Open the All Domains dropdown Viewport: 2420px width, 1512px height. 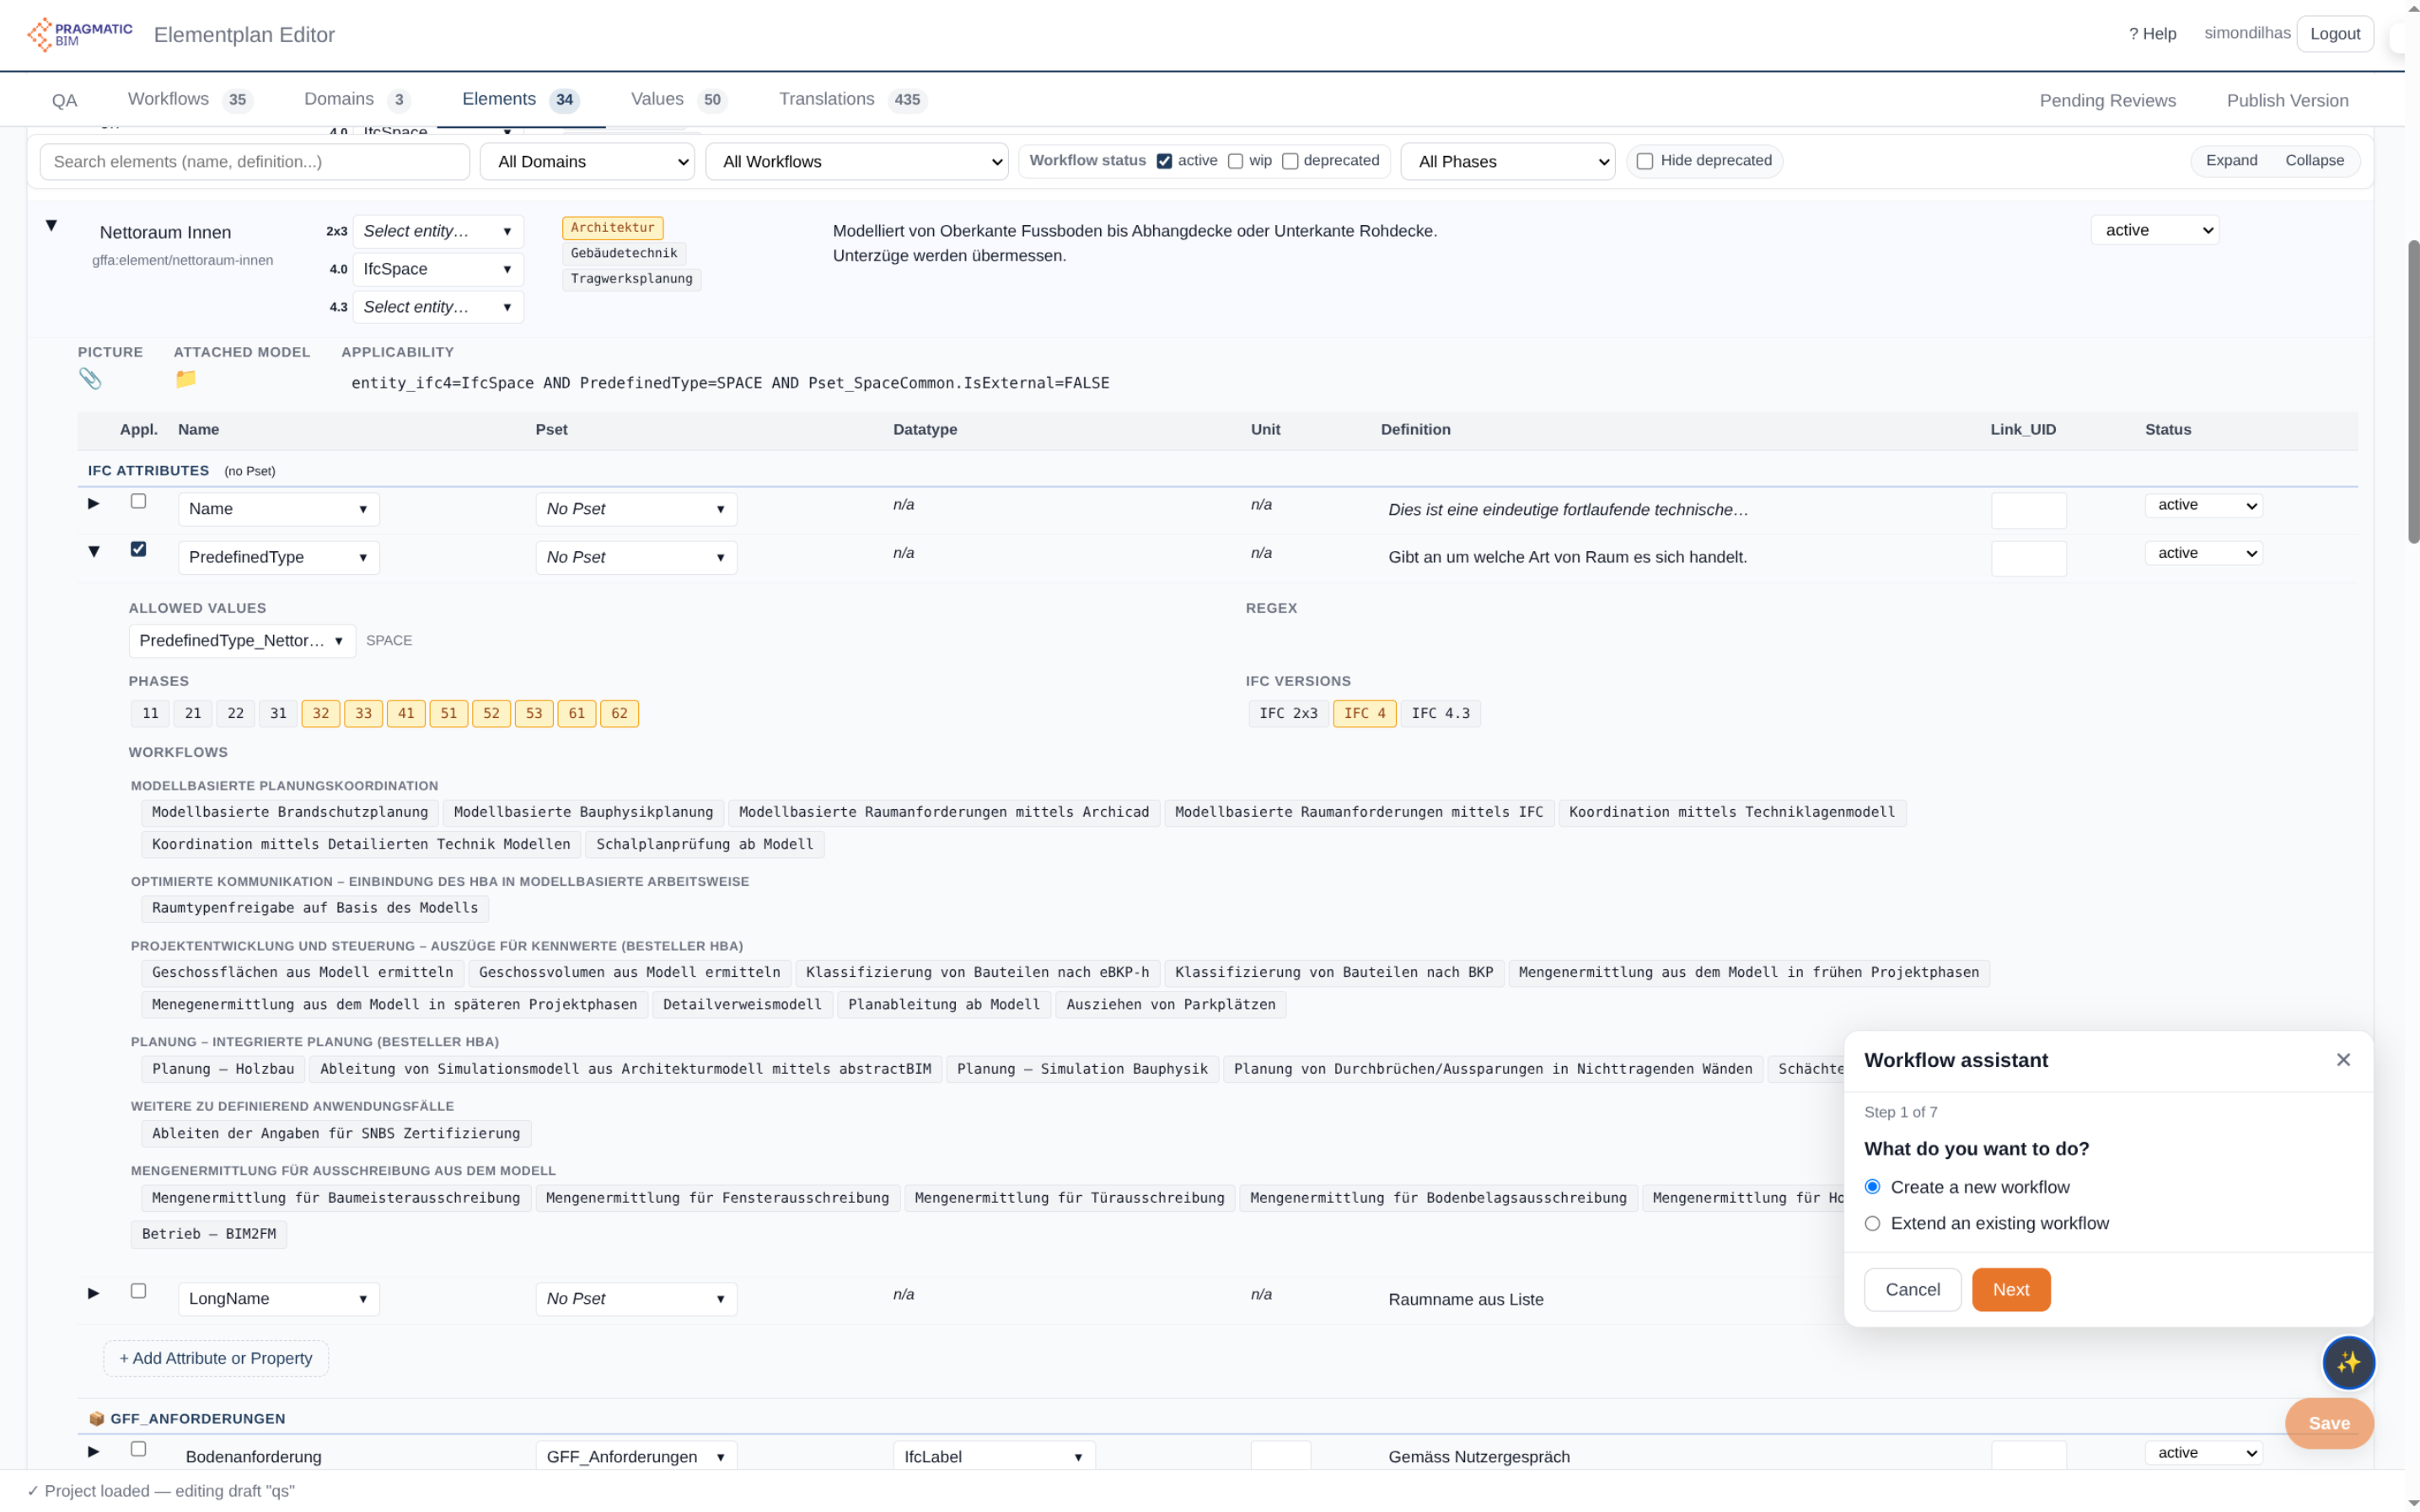pyautogui.click(x=587, y=162)
